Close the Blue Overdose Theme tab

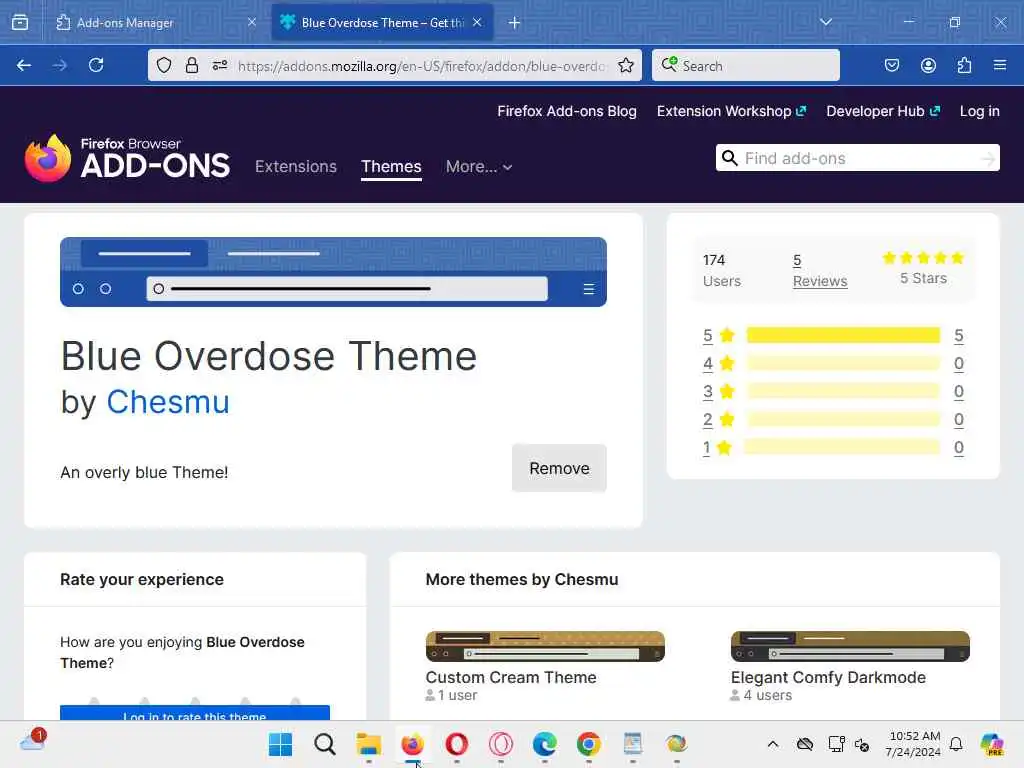click(477, 22)
